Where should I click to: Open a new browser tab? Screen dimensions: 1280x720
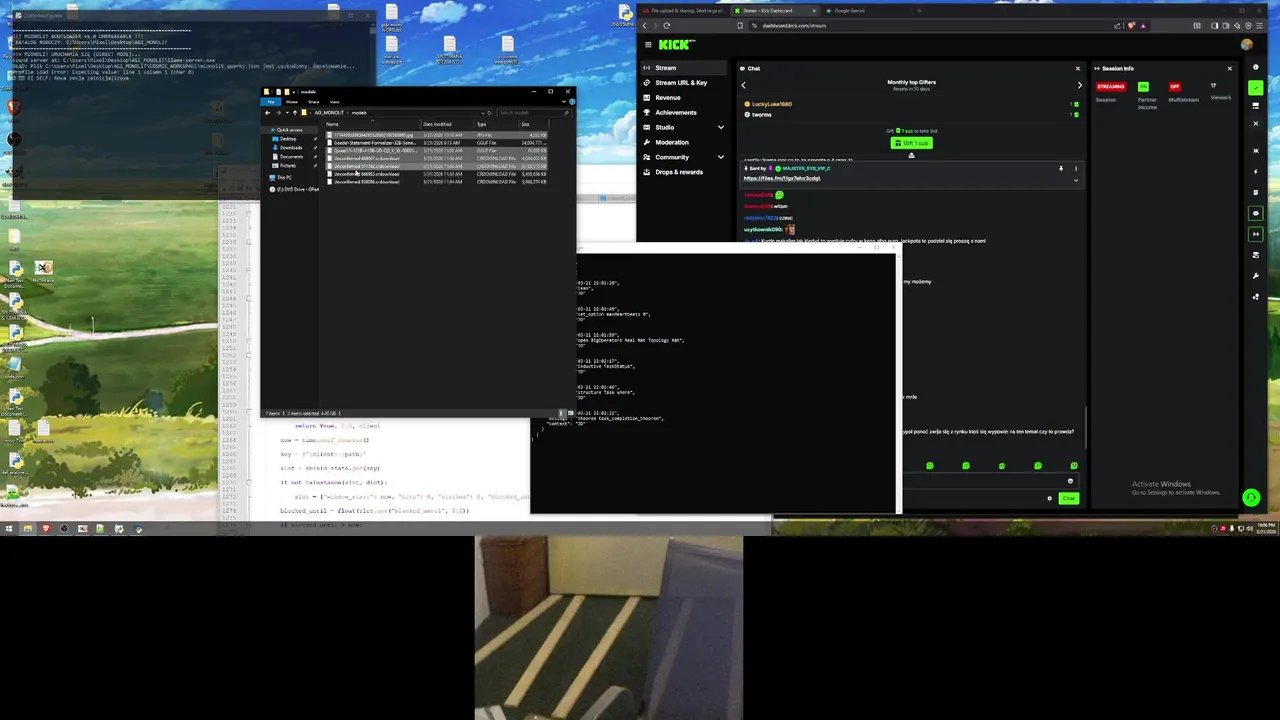click(x=919, y=10)
